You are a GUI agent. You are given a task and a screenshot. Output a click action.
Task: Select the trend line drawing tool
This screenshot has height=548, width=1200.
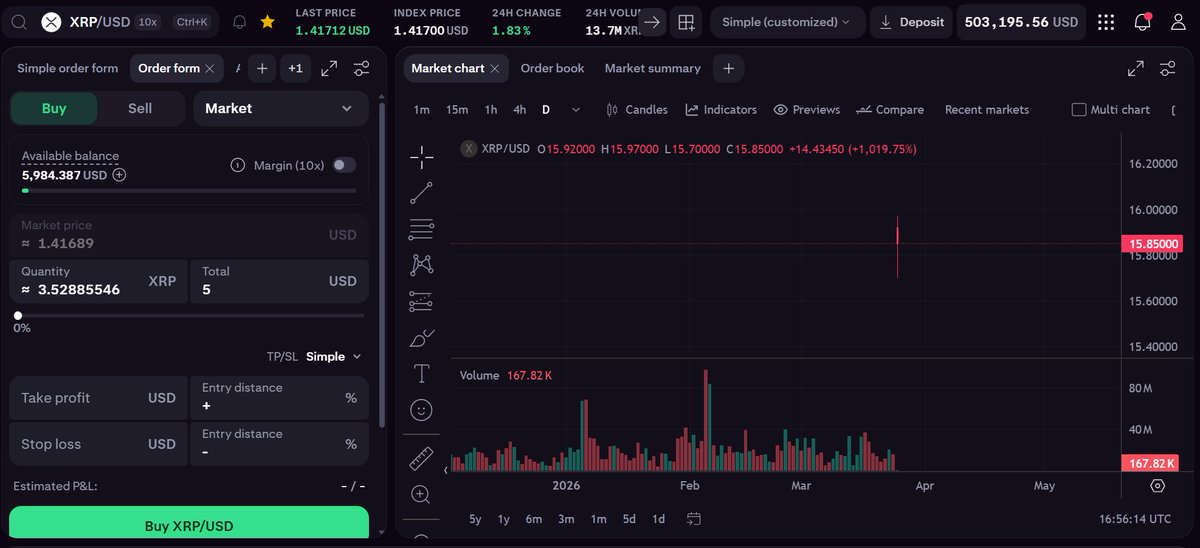pyautogui.click(x=422, y=193)
